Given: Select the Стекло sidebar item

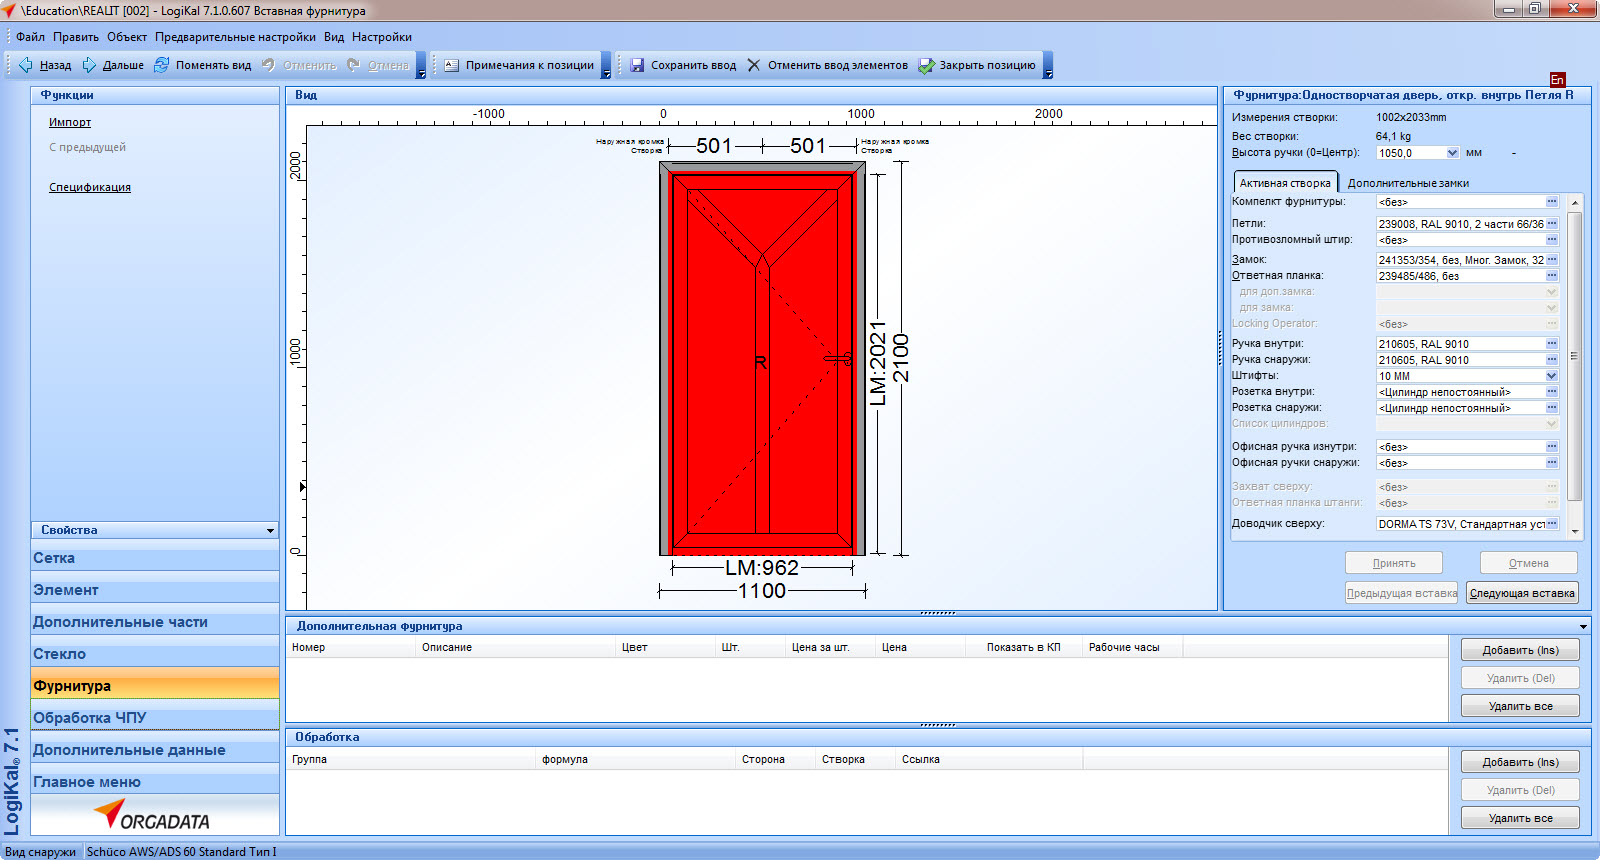Looking at the screenshot, I should [x=155, y=654].
